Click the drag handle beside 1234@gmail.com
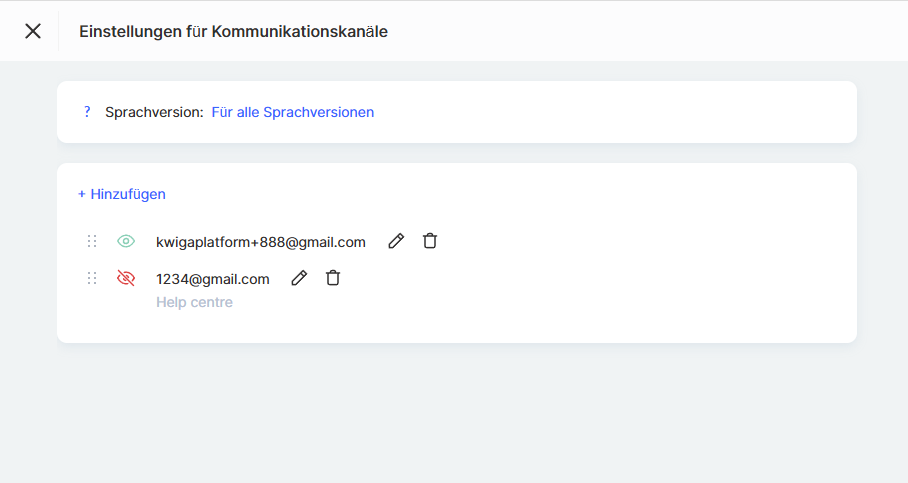Viewport: 908px width, 483px height. pyautogui.click(x=92, y=279)
